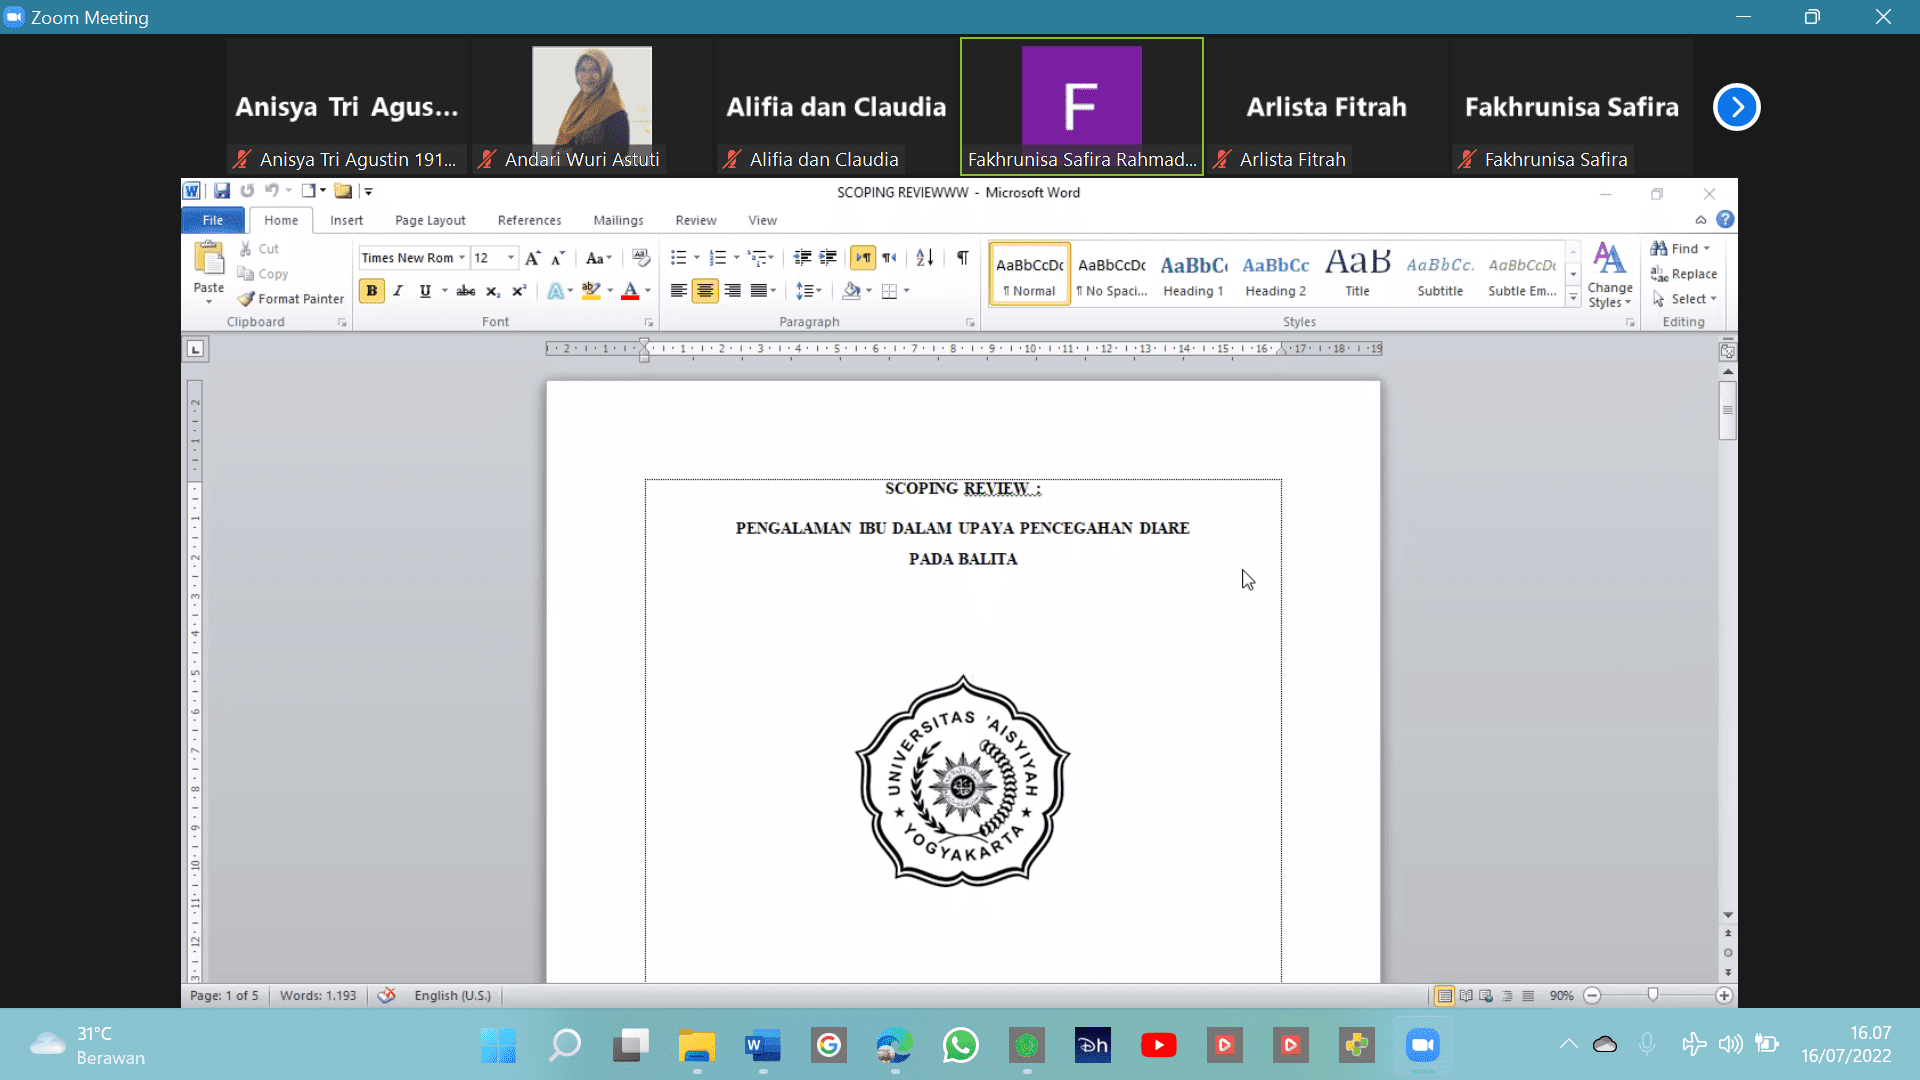The width and height of the screenshot is (1920, 1080).
Task: Click the zoom slider handle
Action: (x=1653, y=995)
